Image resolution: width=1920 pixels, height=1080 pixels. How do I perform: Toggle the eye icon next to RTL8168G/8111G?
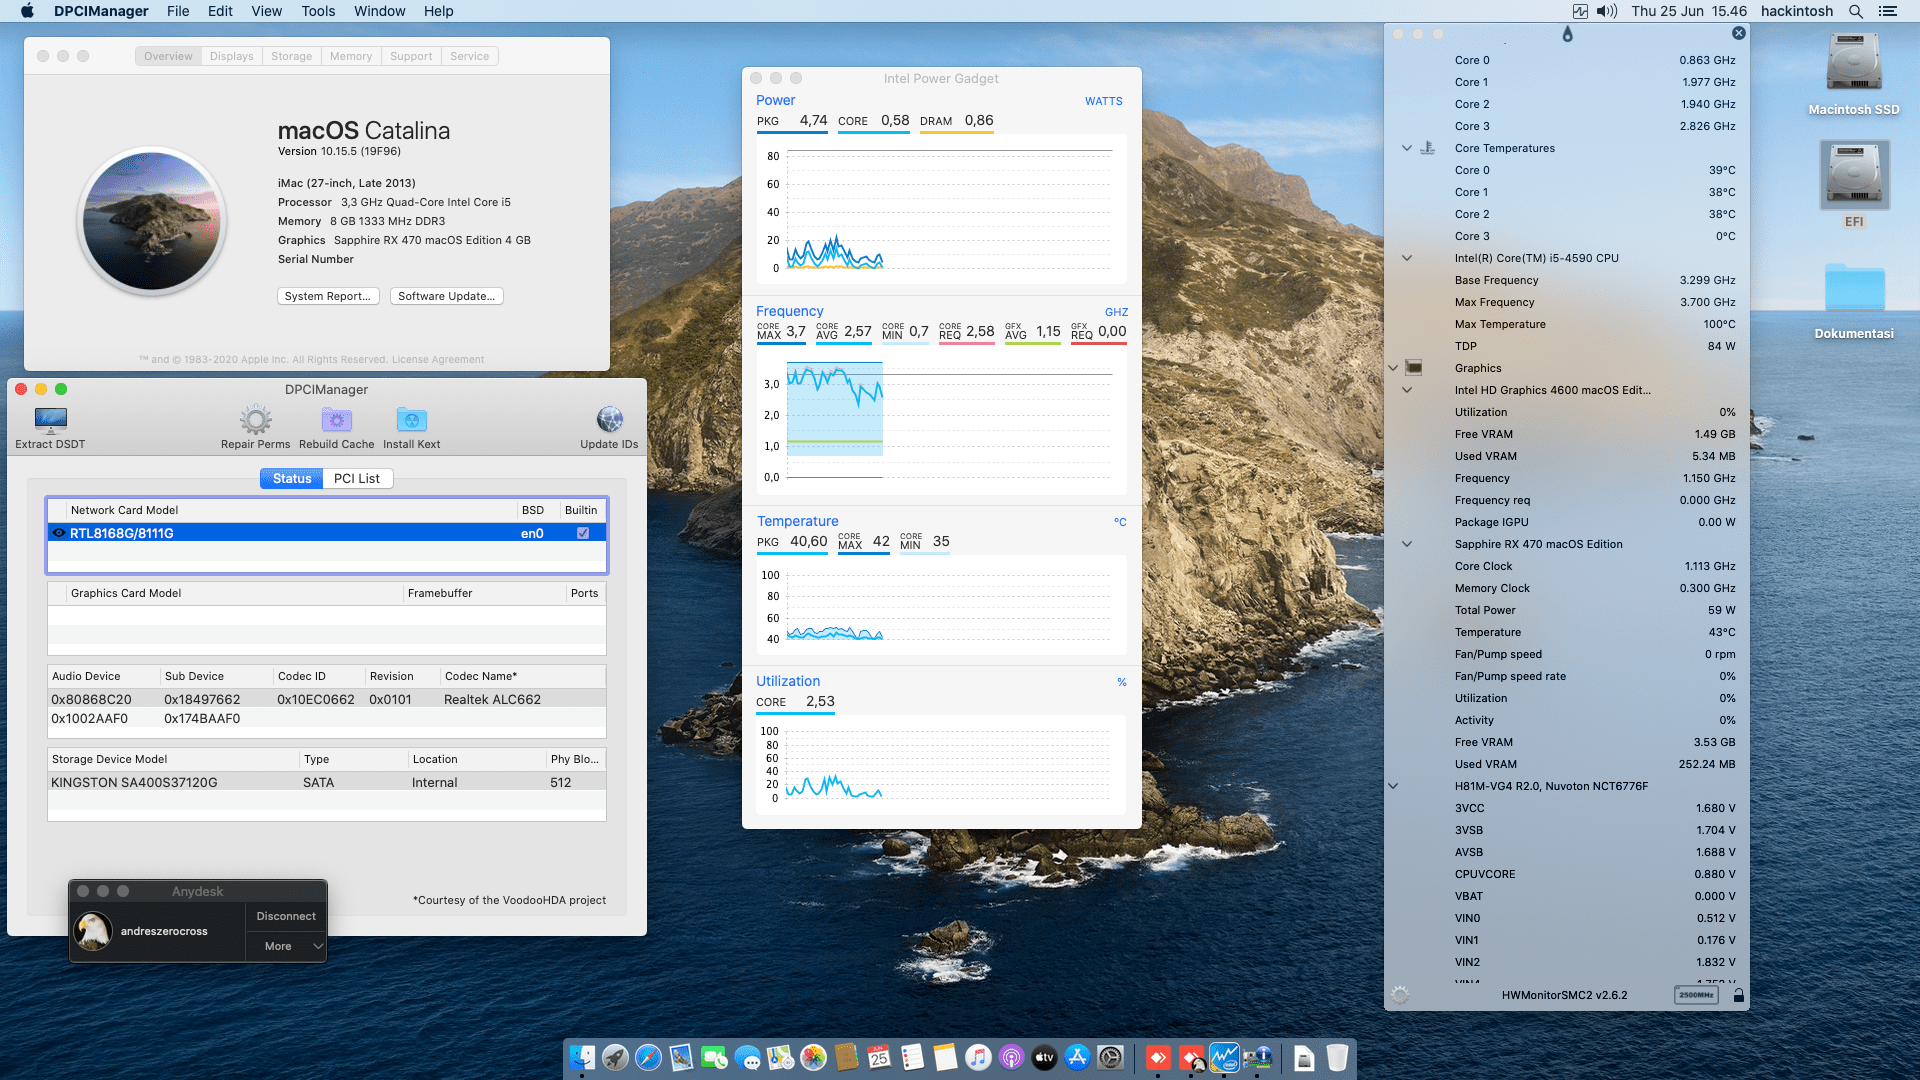click(x=59, y=533)
